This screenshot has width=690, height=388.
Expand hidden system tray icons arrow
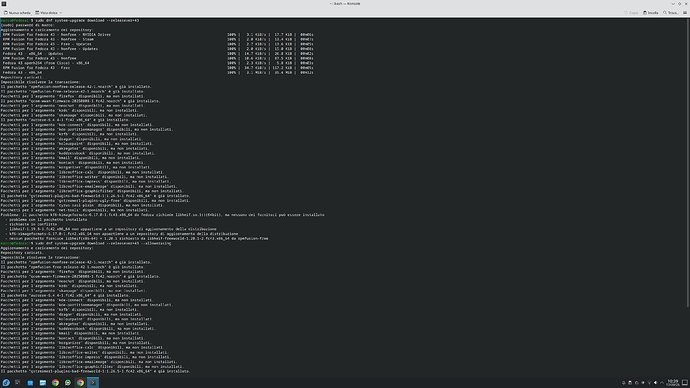point(662,383)
